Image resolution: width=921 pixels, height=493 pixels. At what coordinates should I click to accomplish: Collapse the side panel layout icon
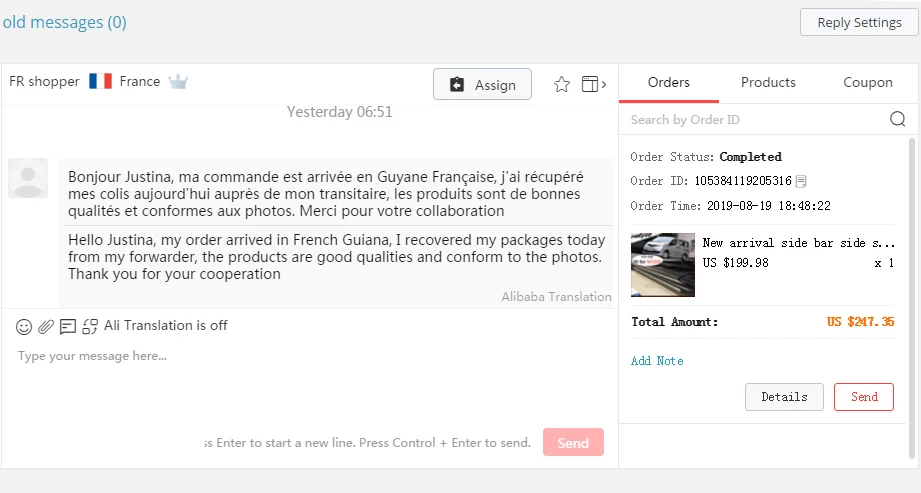pyautogui.click(x=593, y=85)
